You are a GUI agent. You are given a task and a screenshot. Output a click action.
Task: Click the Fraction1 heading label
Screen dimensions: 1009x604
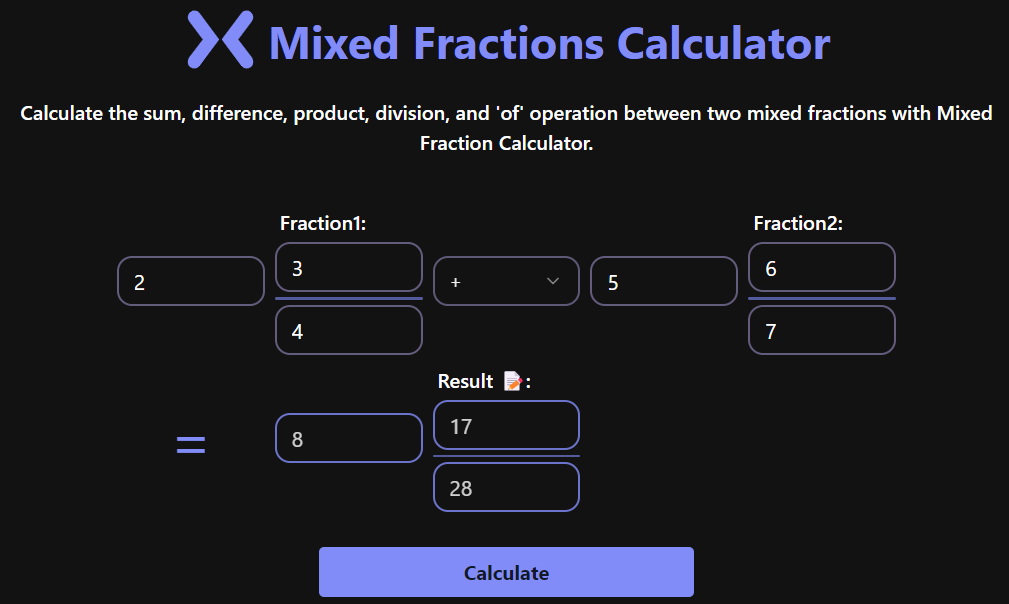(322, 223)
